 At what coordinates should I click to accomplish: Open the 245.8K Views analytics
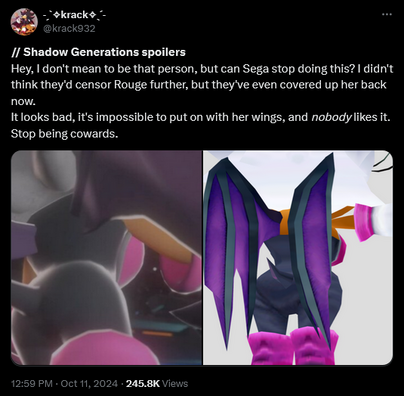click(157, 383)
